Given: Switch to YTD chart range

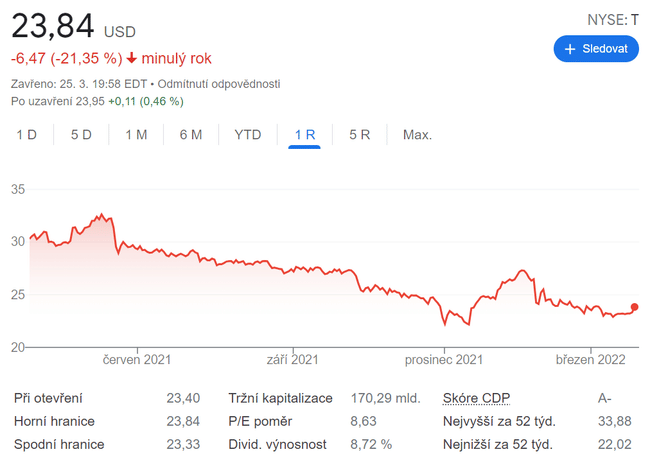Looking at the screenshot, I should click(247, 134).
